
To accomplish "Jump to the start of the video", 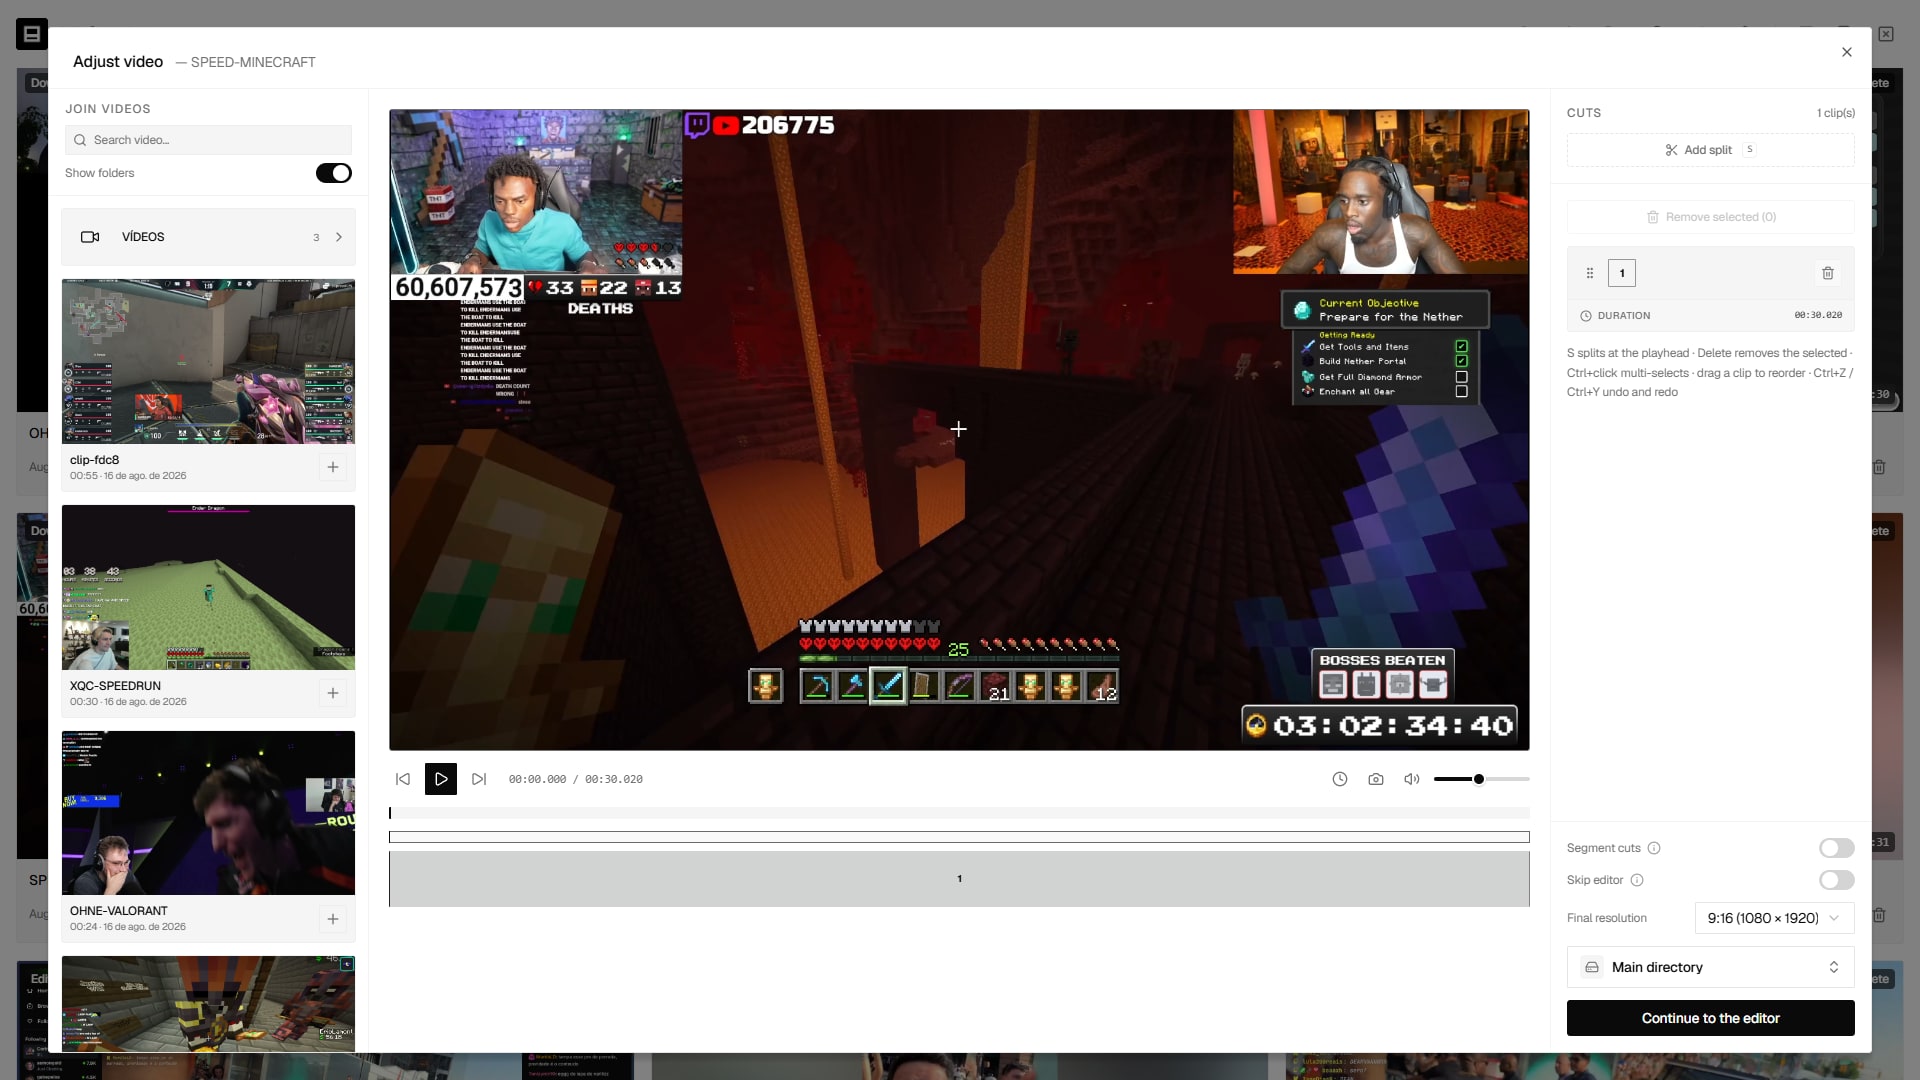I will point(403,779).
